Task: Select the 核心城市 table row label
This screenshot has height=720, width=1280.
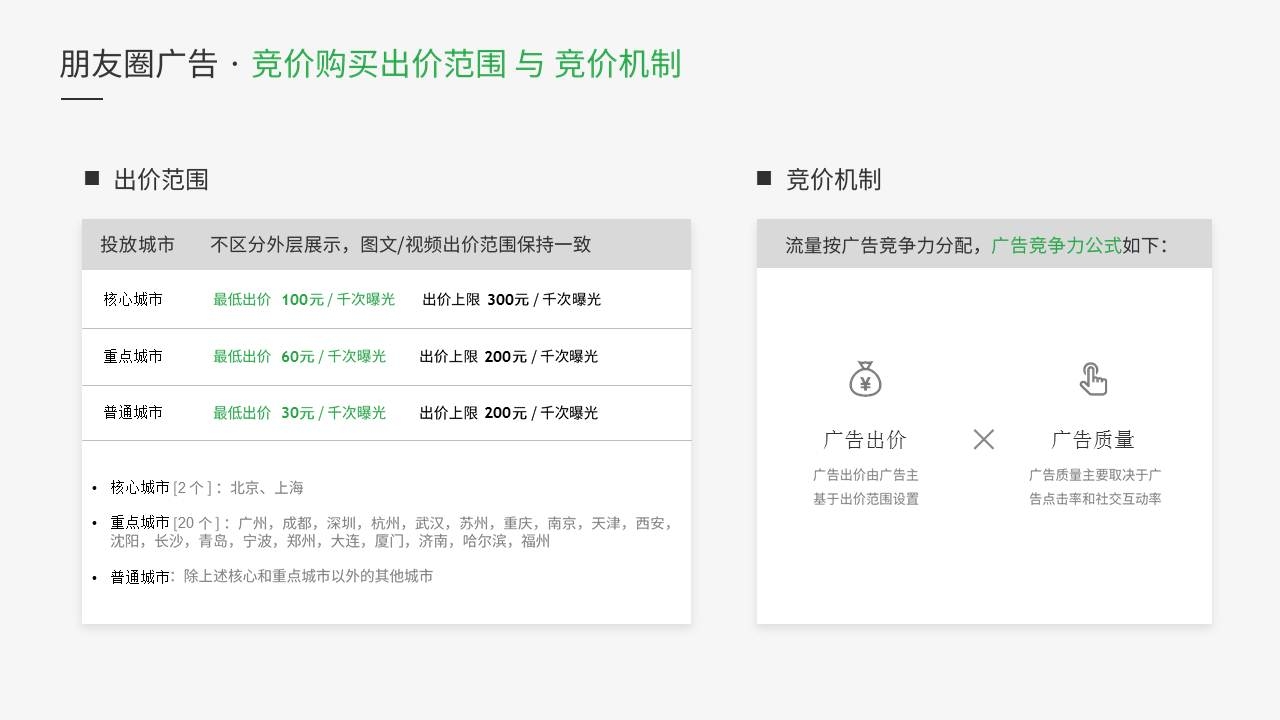Action: click(133, 299)
